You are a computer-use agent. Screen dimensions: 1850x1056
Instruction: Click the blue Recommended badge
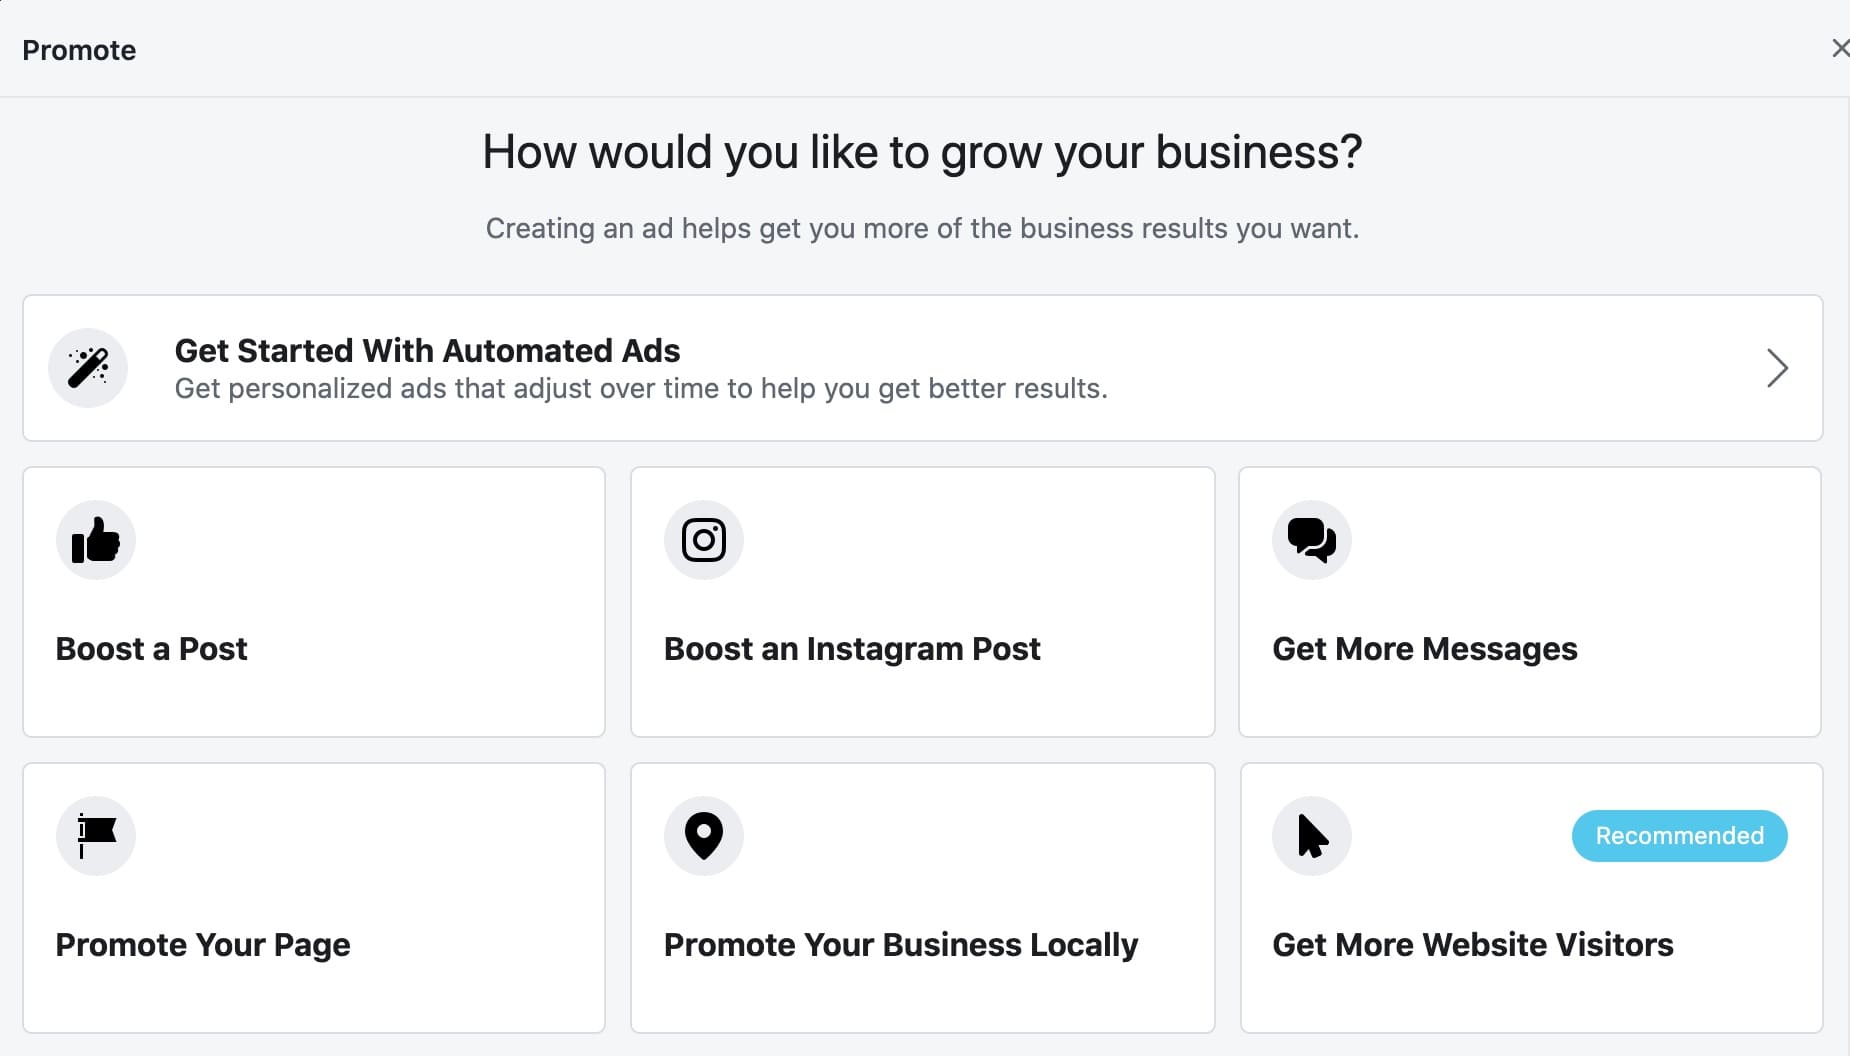click(x=1680, y=836)
